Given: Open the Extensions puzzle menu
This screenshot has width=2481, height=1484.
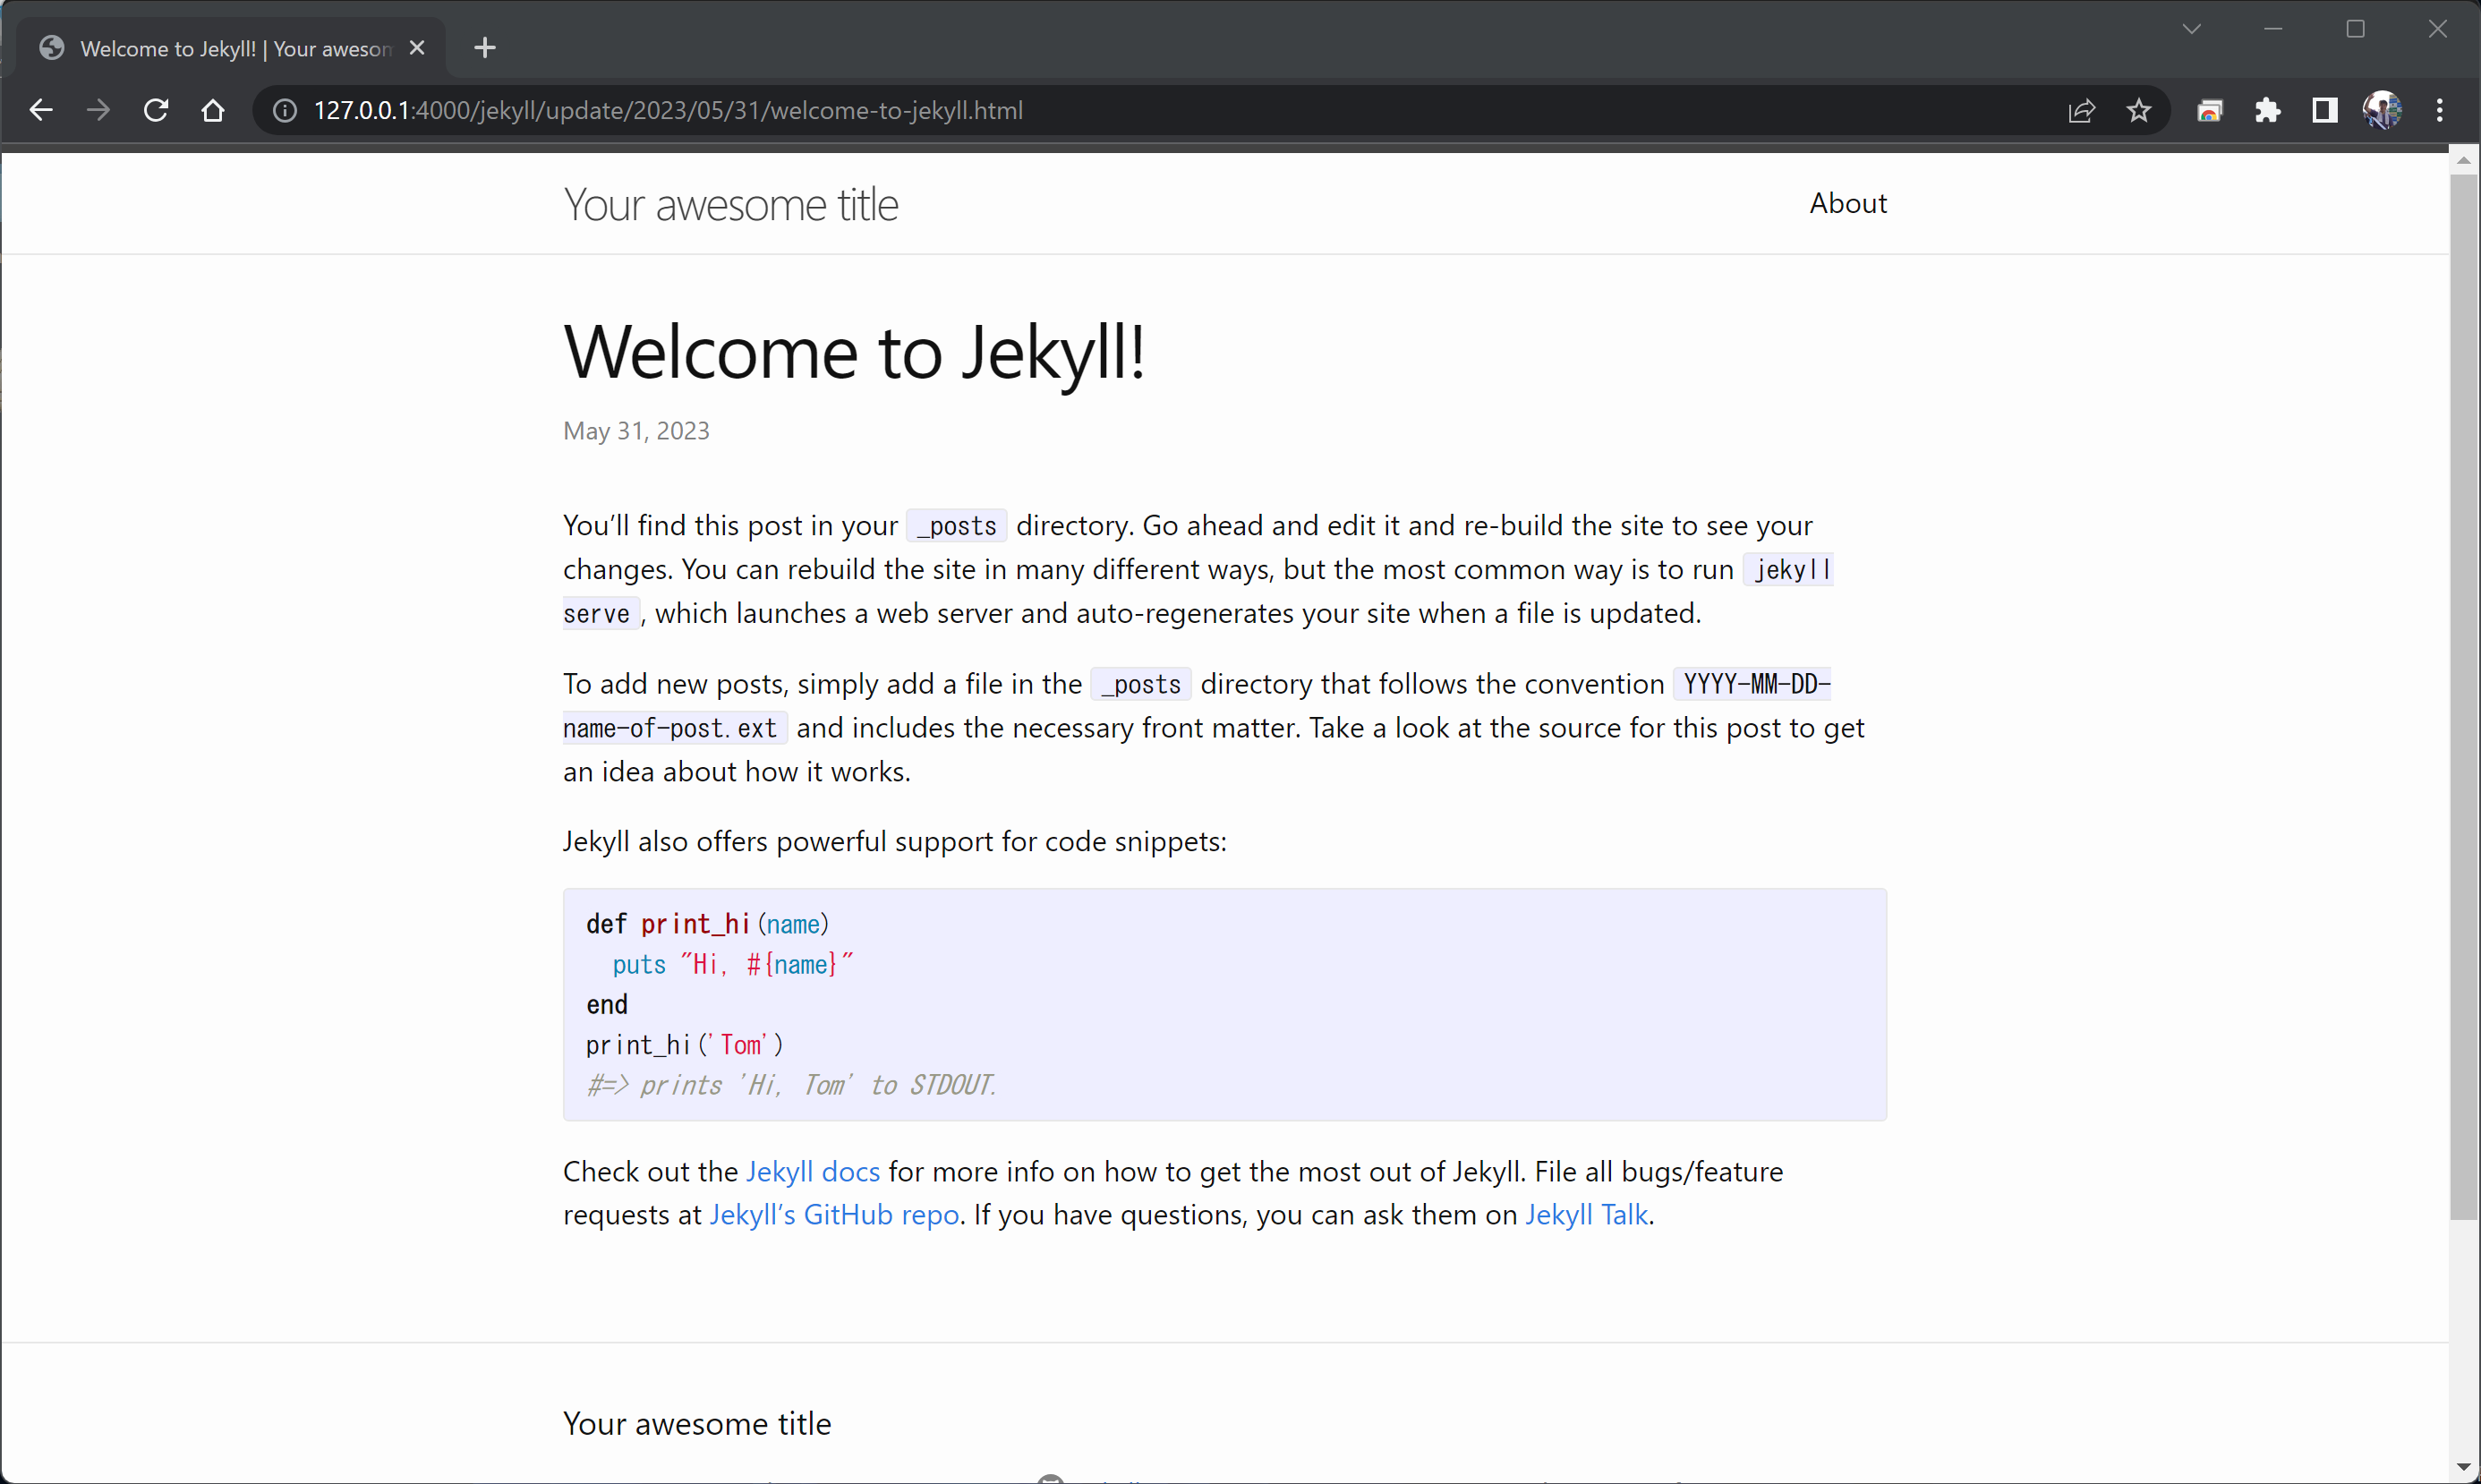Looking at the screenshot, I should [2267, 110].
